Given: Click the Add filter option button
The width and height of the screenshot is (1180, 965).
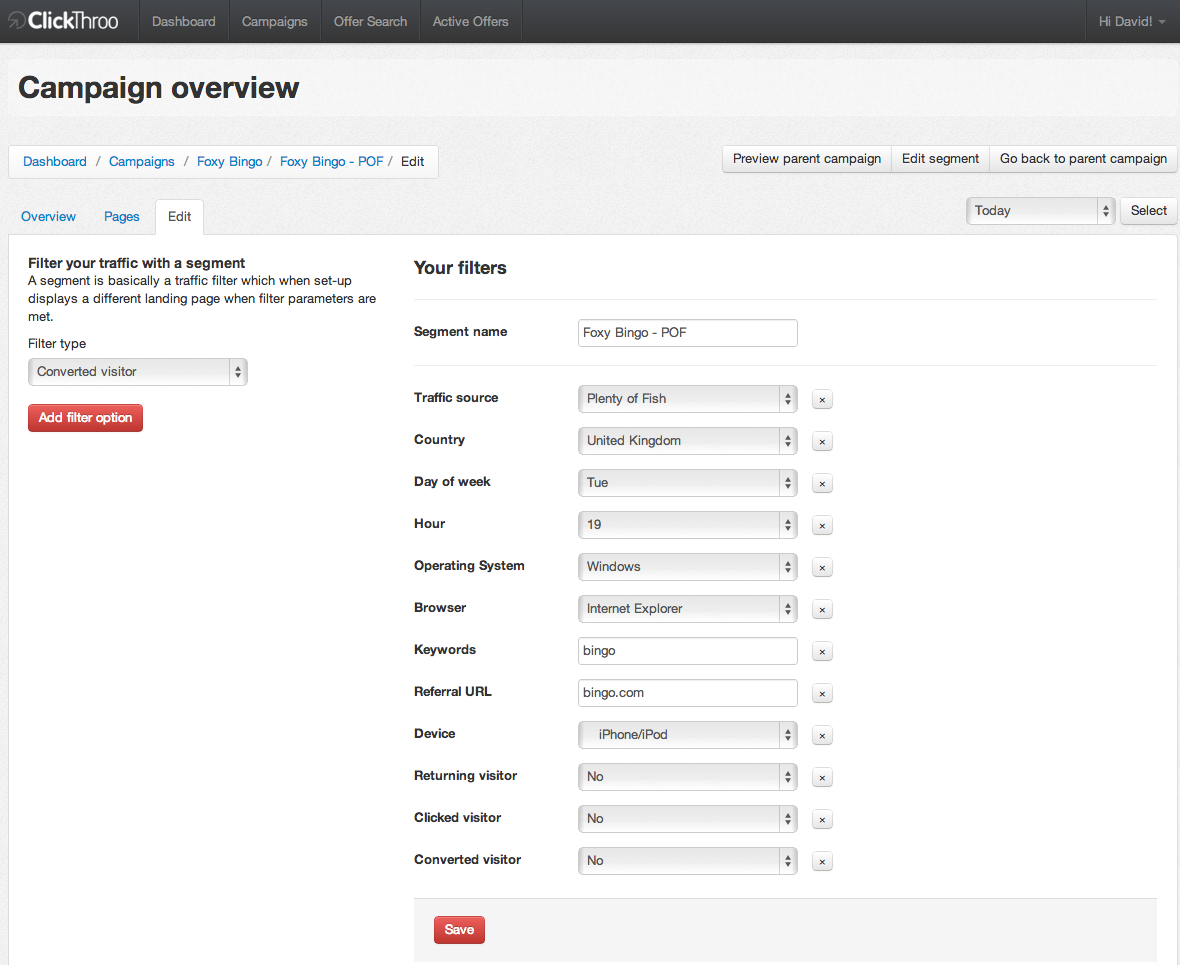Looking at the screenshot, I should tap(86, 418).
